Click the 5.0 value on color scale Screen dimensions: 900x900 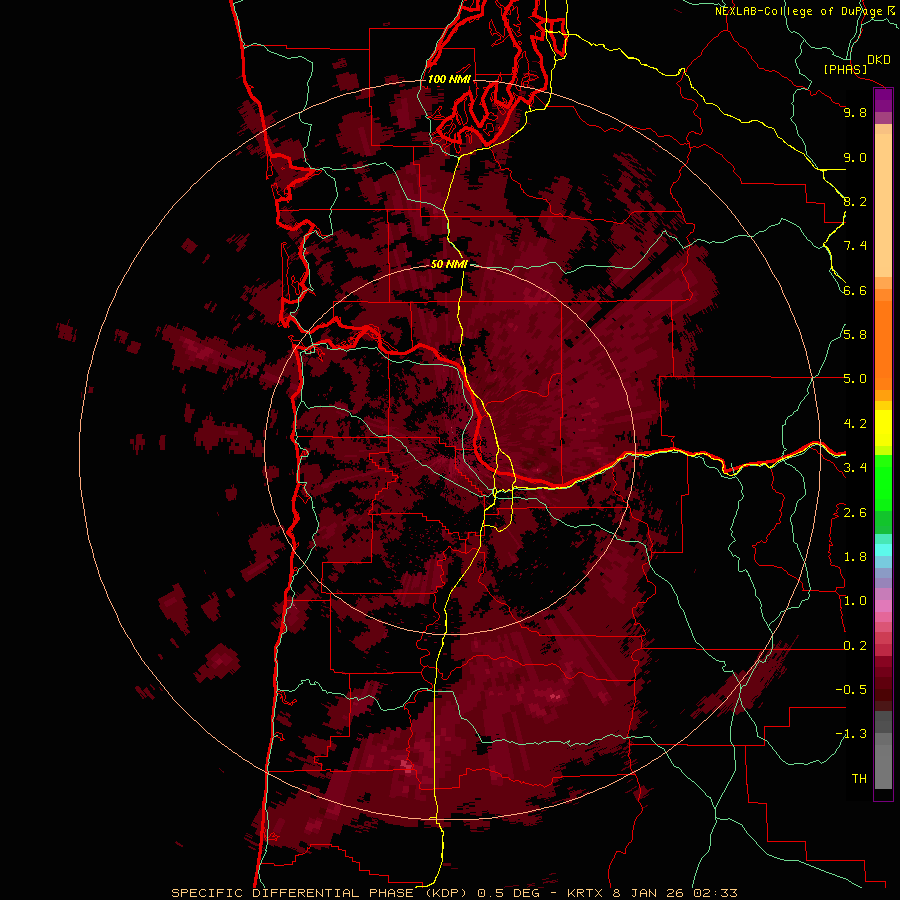click(x=855, y=379)
